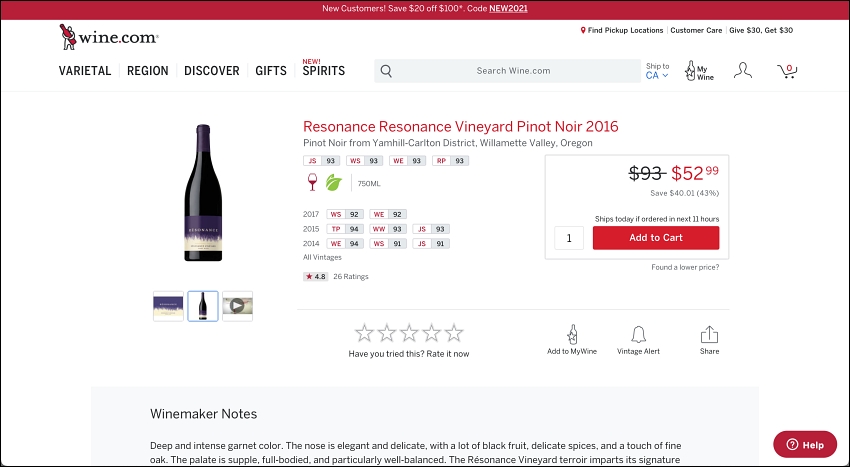Open Find Pickup Locations link
Screen dimensions: 850x467
pyautogui.click(x=625, y=30)
